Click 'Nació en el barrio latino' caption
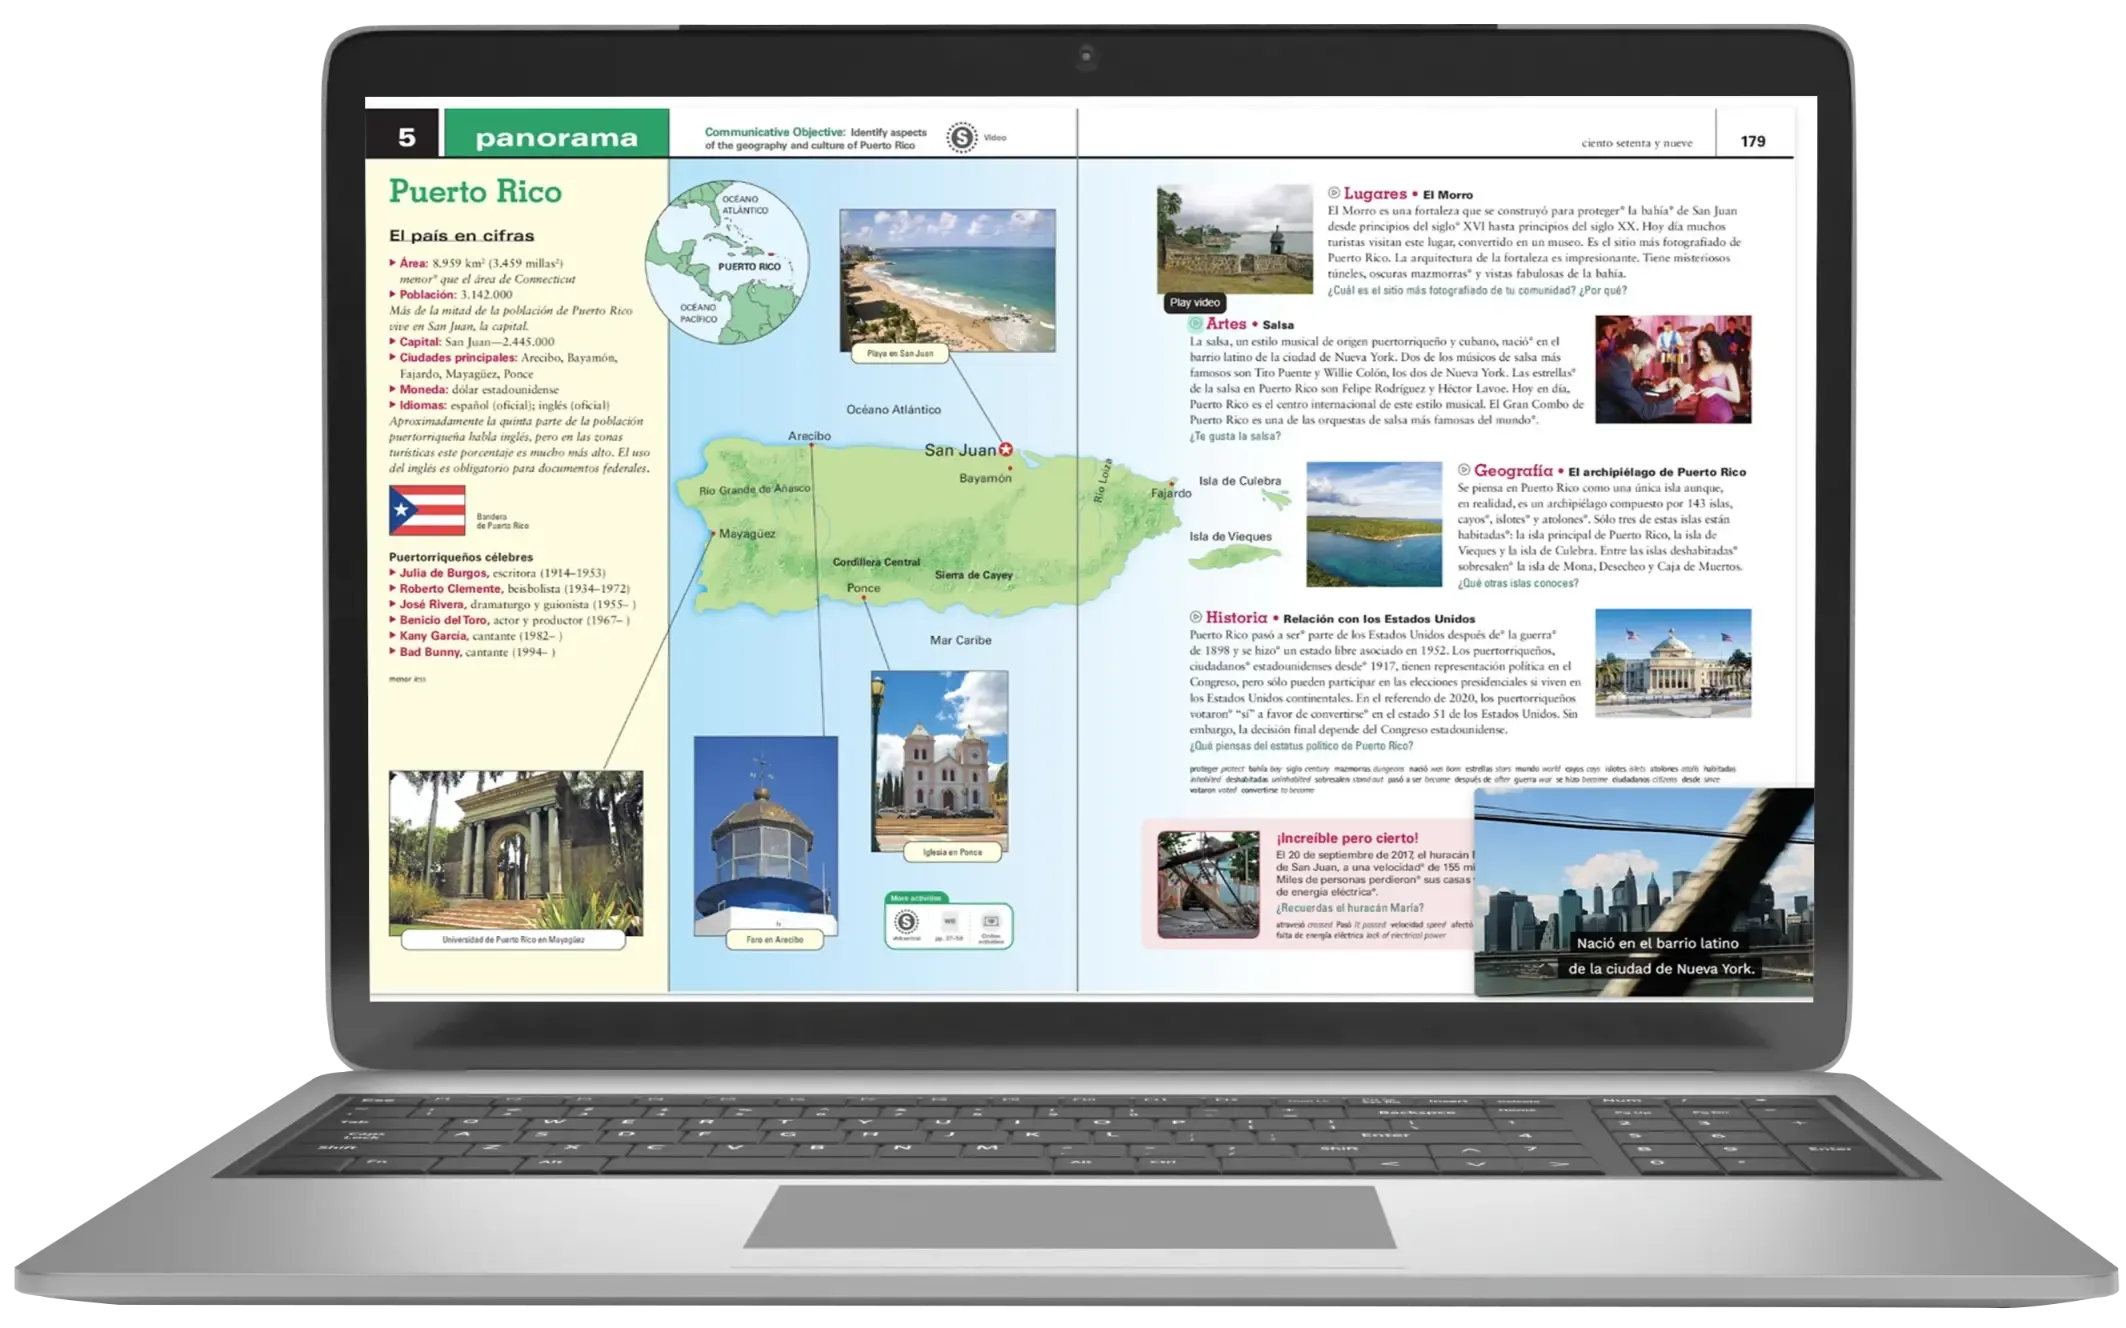 [1657, 943]
